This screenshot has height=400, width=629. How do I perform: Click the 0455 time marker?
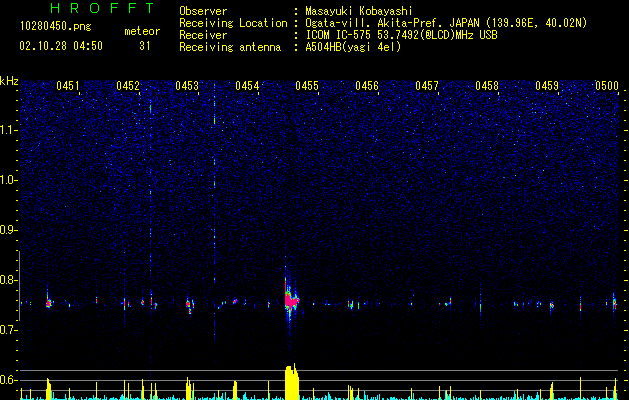point(307,85)
